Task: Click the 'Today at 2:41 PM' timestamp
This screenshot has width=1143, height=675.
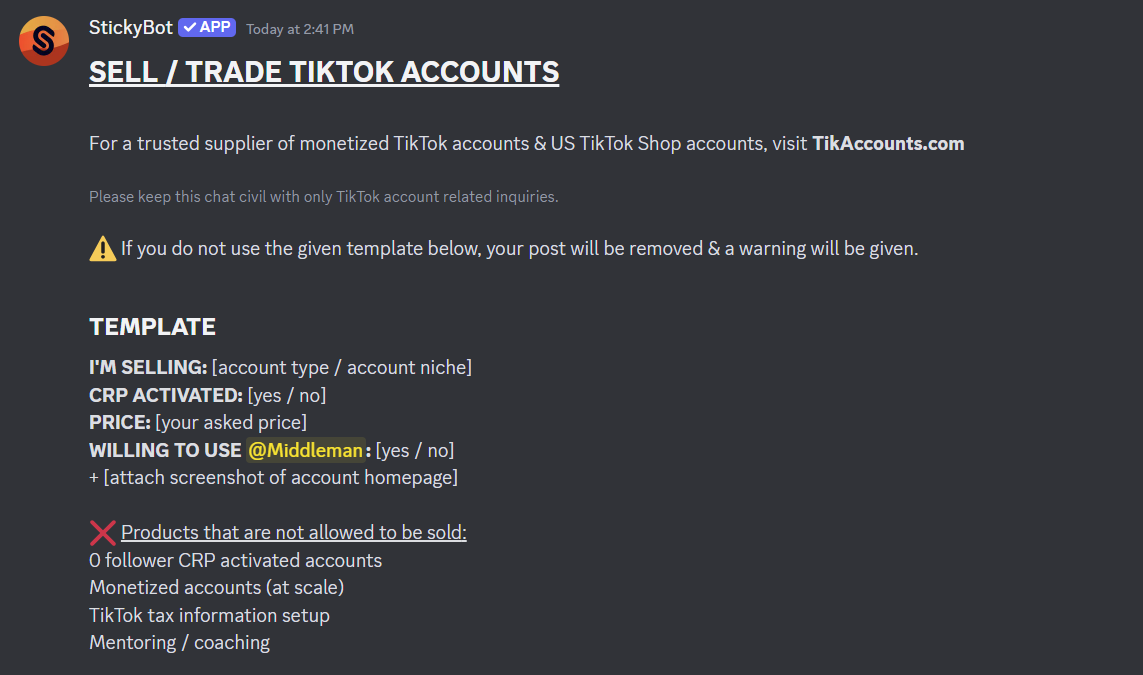Action: tap(299, 29)
